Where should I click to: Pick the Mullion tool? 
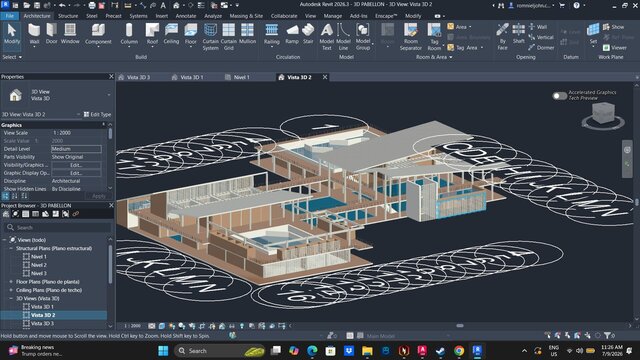tap(247, 34)
